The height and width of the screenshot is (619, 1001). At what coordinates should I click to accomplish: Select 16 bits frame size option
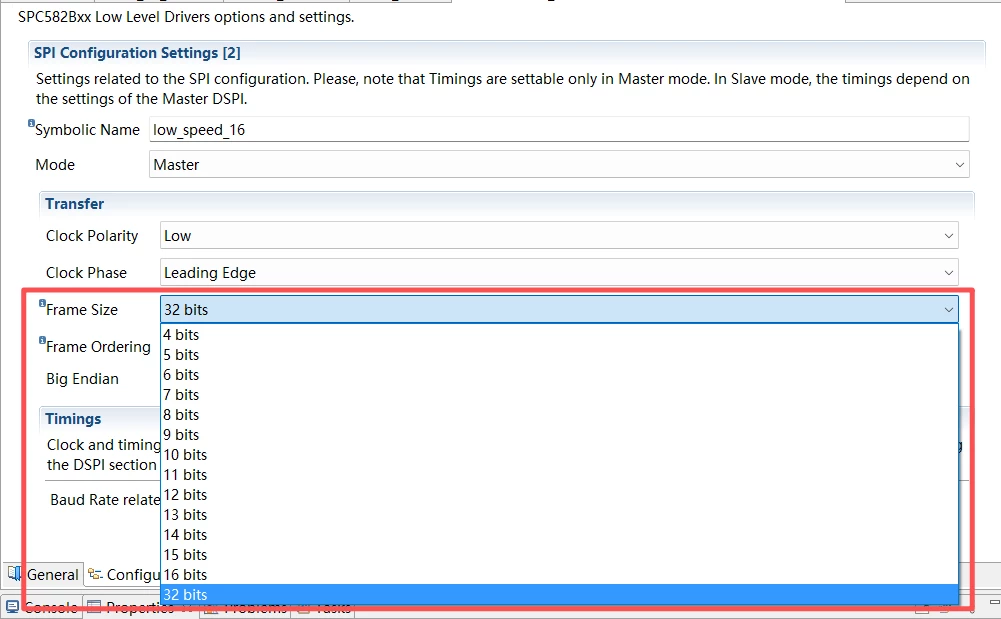(559, 575)
